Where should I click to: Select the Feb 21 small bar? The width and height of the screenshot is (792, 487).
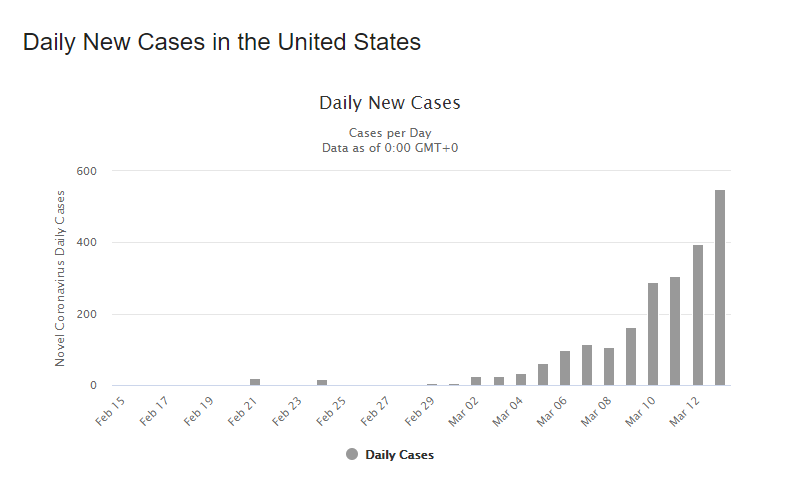point(255,382)
